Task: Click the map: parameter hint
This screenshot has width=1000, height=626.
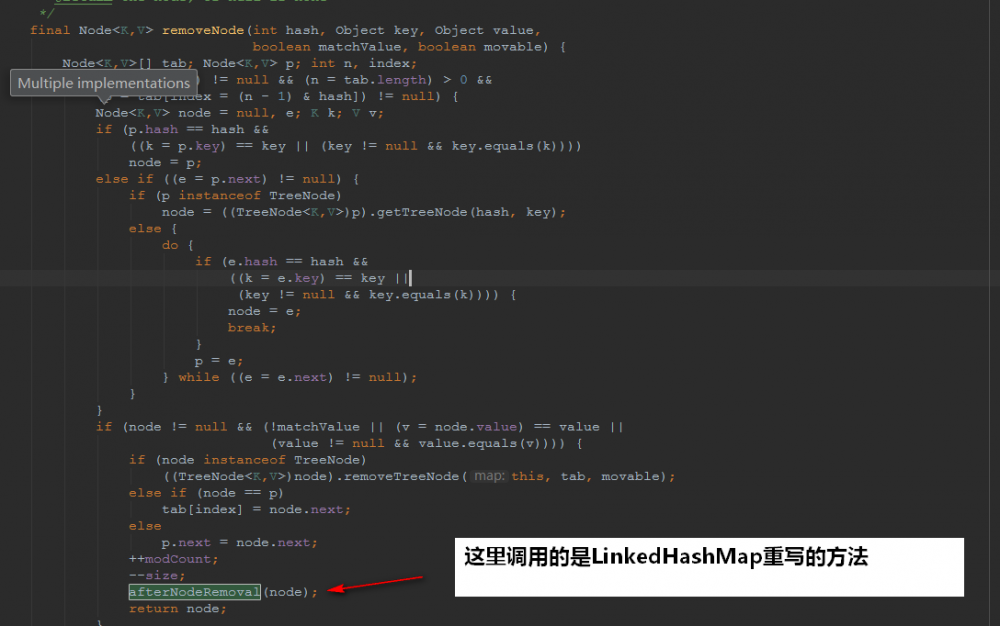Action: (x=489, y=476)
